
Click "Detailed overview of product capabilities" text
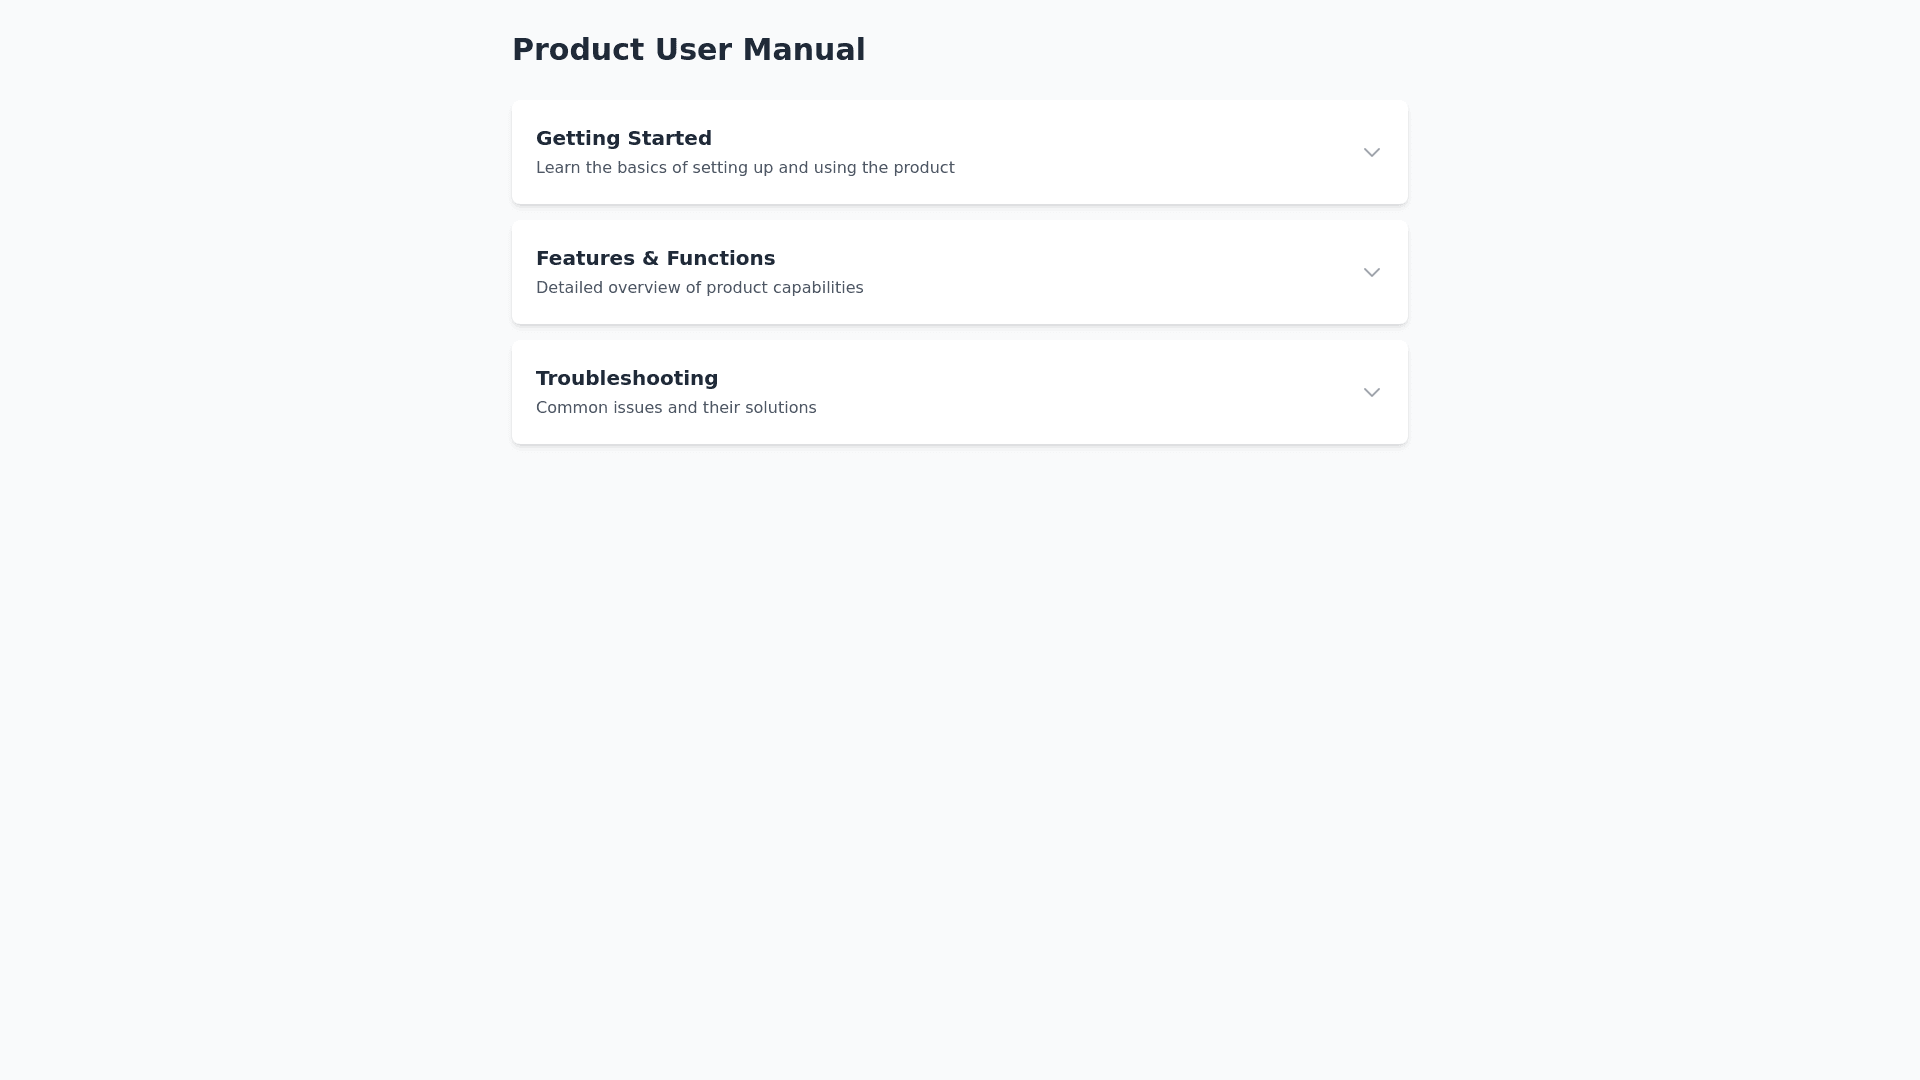699,288
